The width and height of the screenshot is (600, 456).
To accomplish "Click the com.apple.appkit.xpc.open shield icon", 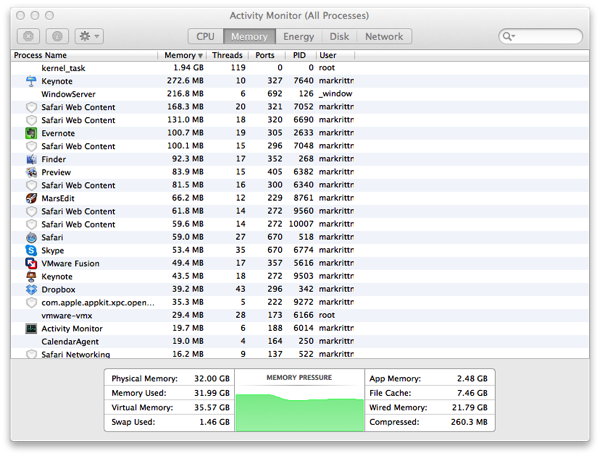I will 31,302.
